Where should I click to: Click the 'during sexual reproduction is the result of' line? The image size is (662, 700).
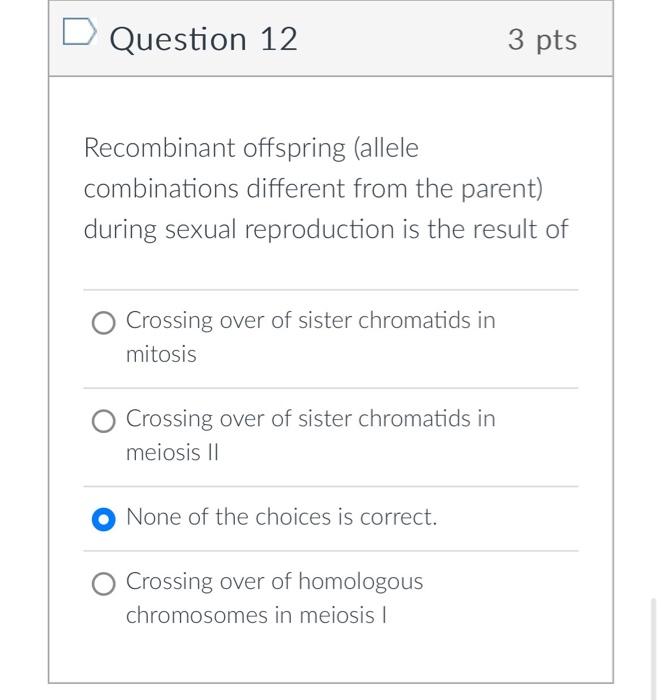(326, 229)
